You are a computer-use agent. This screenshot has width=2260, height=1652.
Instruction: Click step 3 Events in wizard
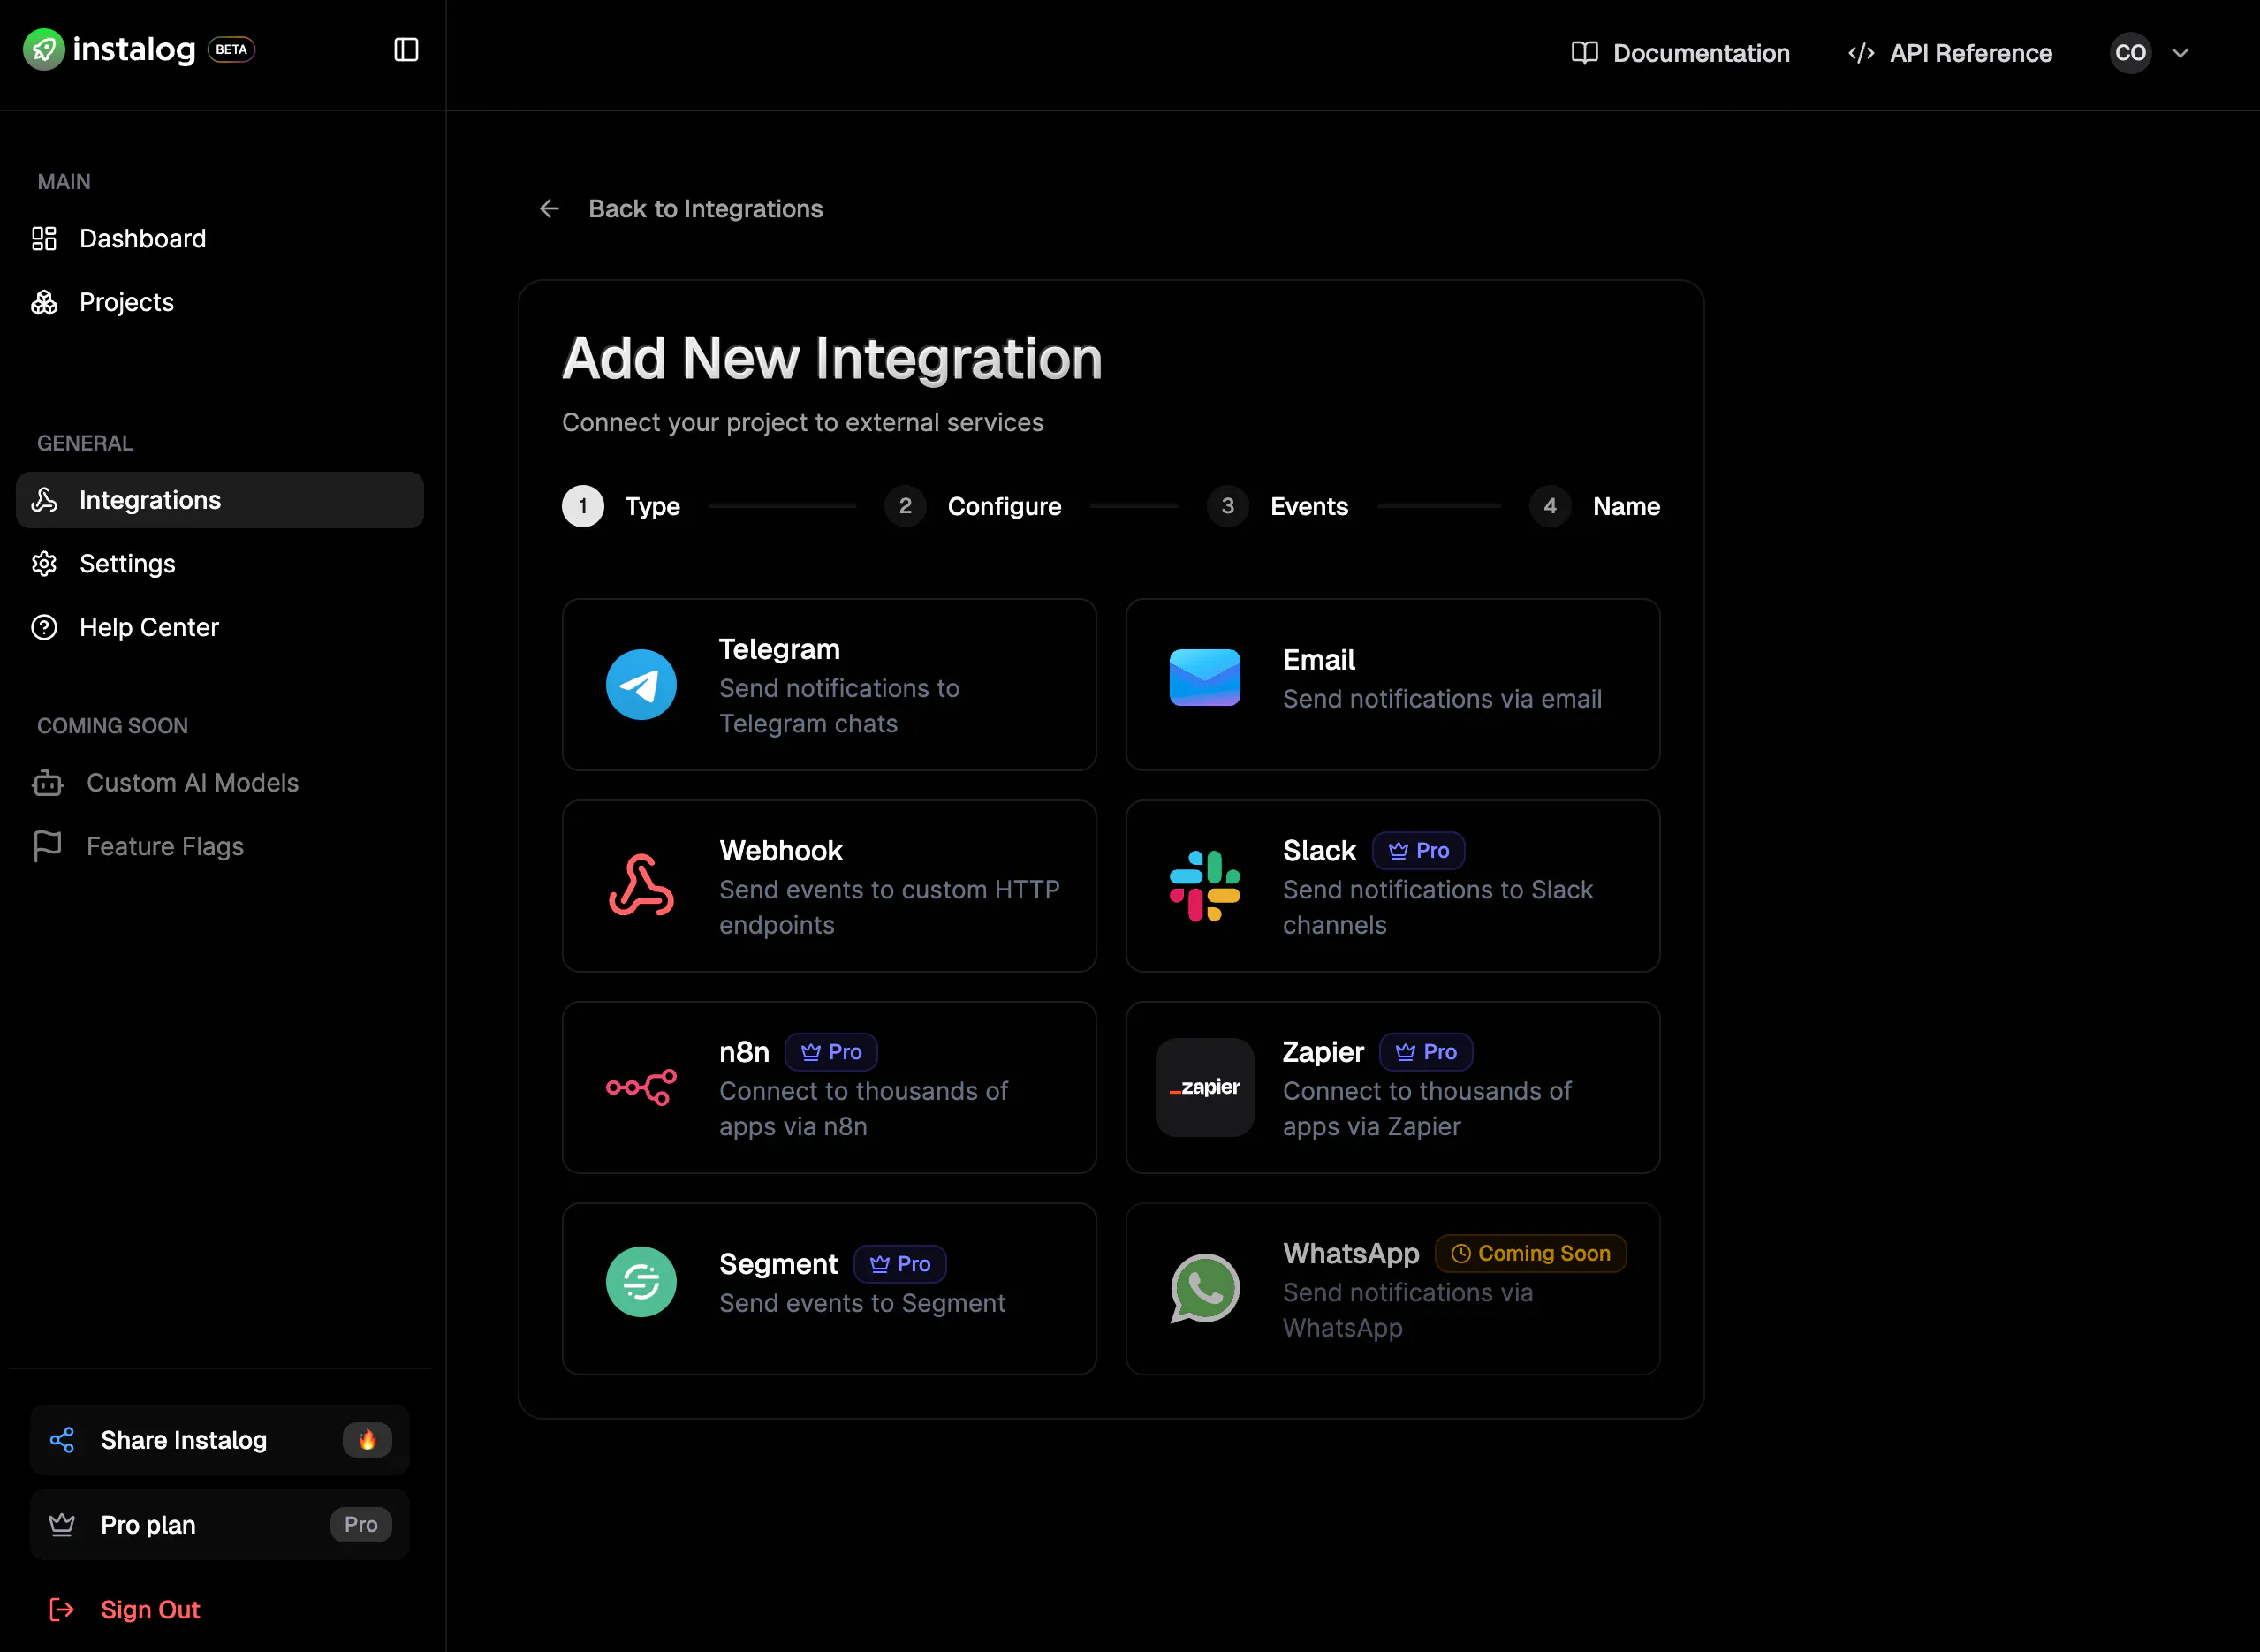1278,506
